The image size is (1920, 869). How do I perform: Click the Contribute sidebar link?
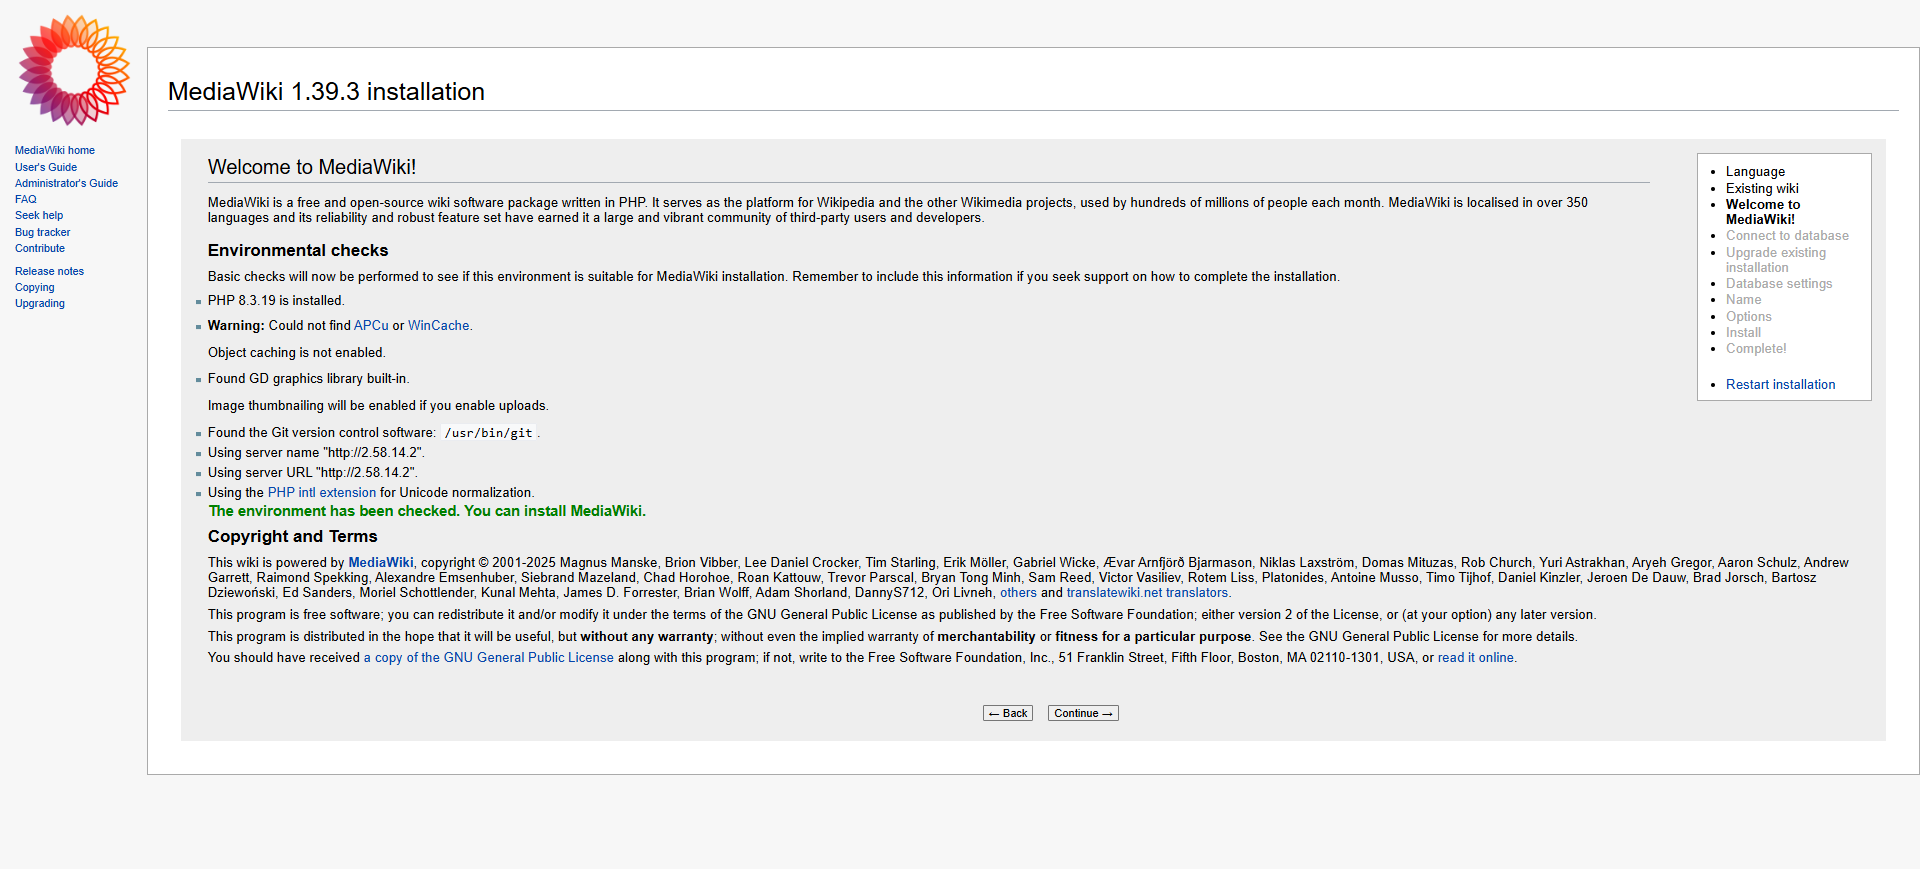click(40, 248)
